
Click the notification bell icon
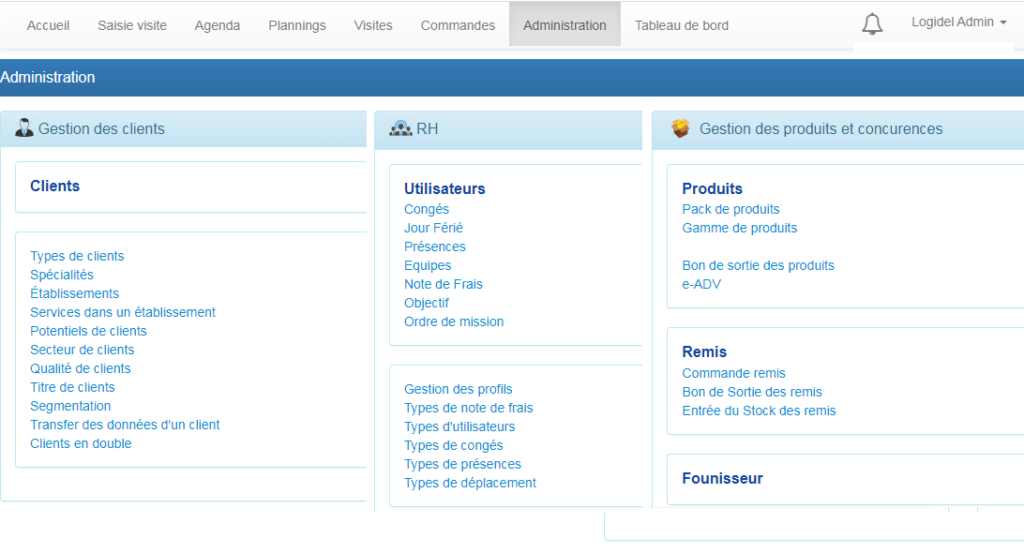tap(872, 25)
